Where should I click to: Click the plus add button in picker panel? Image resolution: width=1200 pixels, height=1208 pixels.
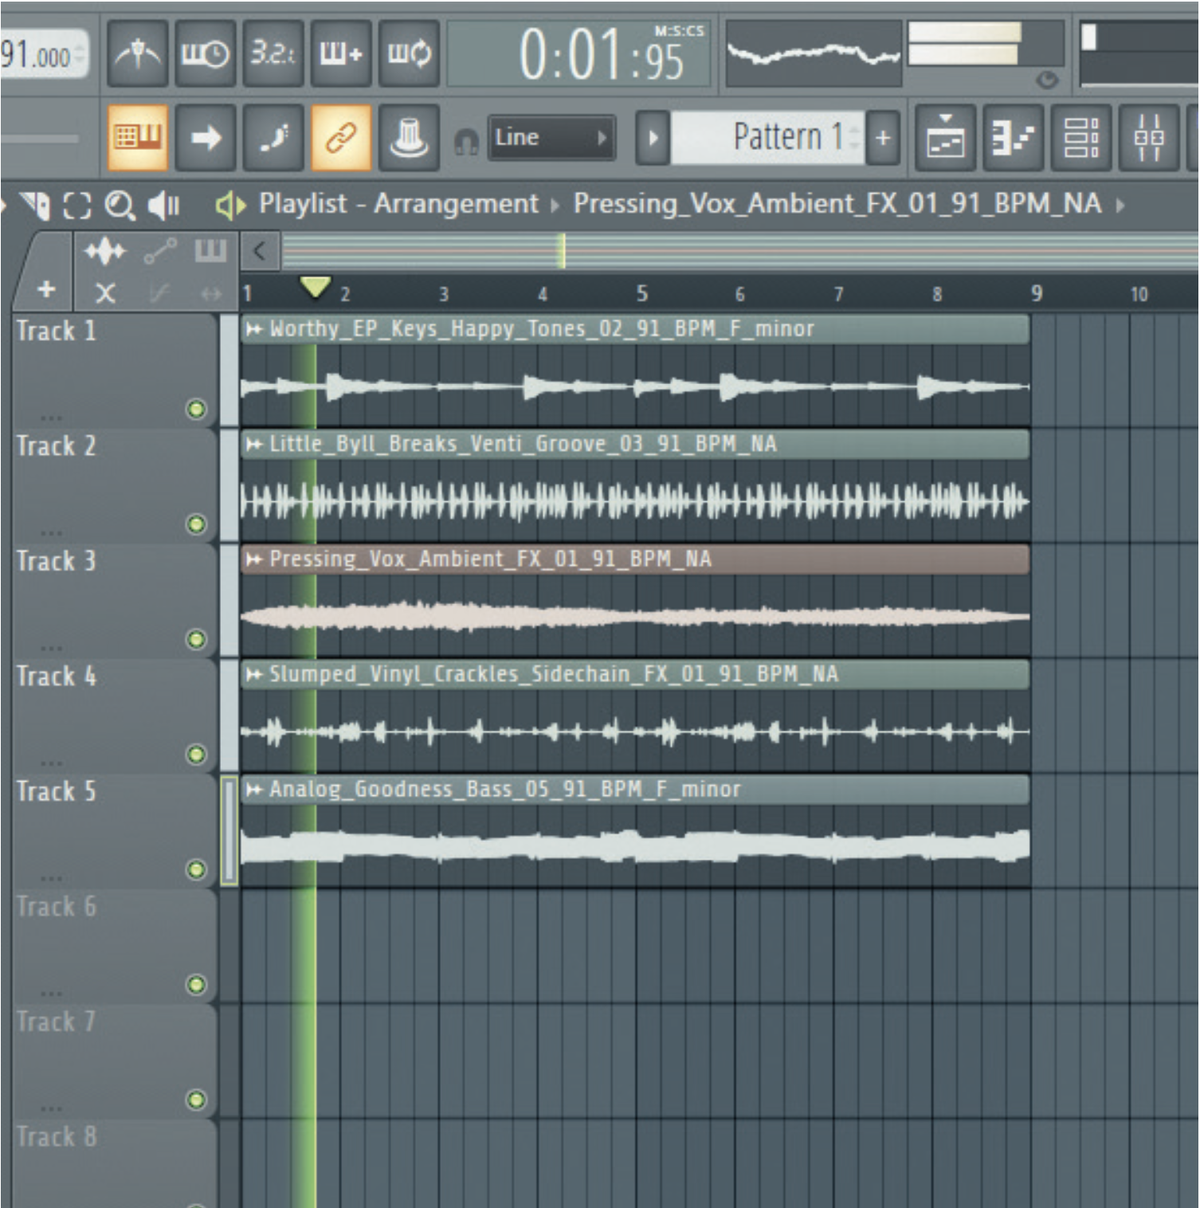46,289
